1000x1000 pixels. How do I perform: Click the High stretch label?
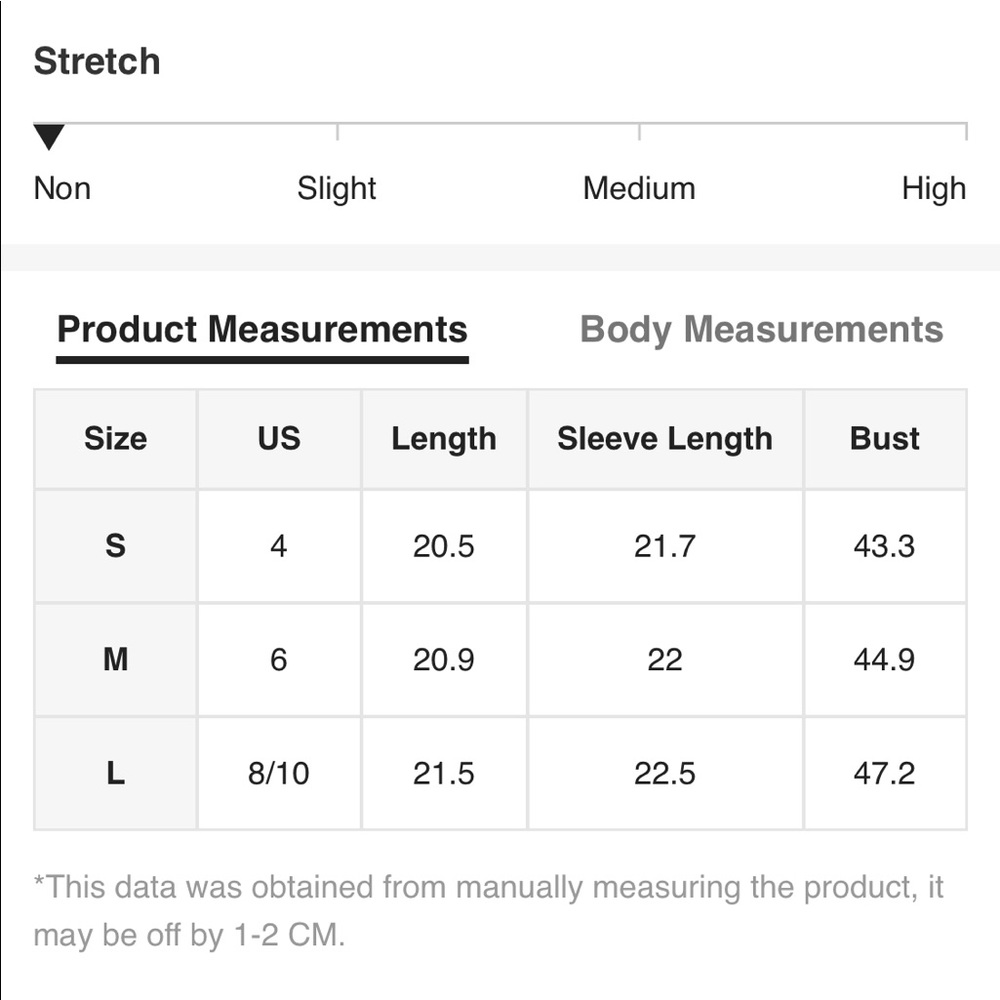coord(934,189)
